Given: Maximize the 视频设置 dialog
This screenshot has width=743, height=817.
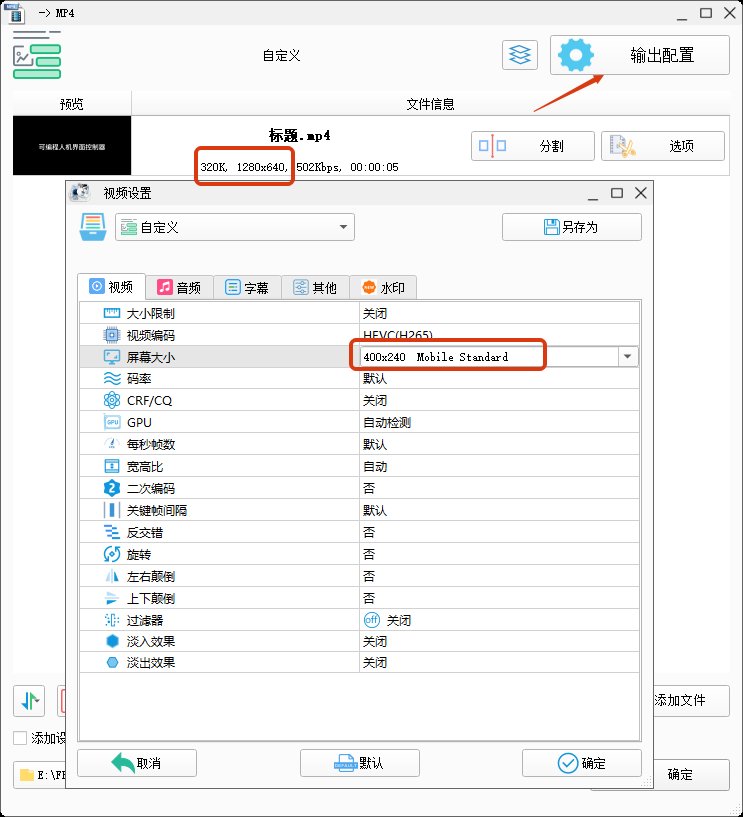Looking at the screenshot, I should (617, 193).
